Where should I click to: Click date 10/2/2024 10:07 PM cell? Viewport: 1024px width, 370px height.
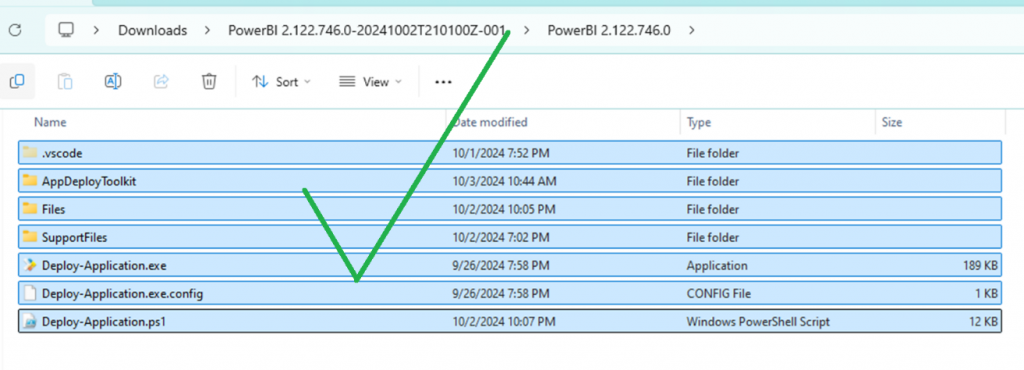[504, 322]
